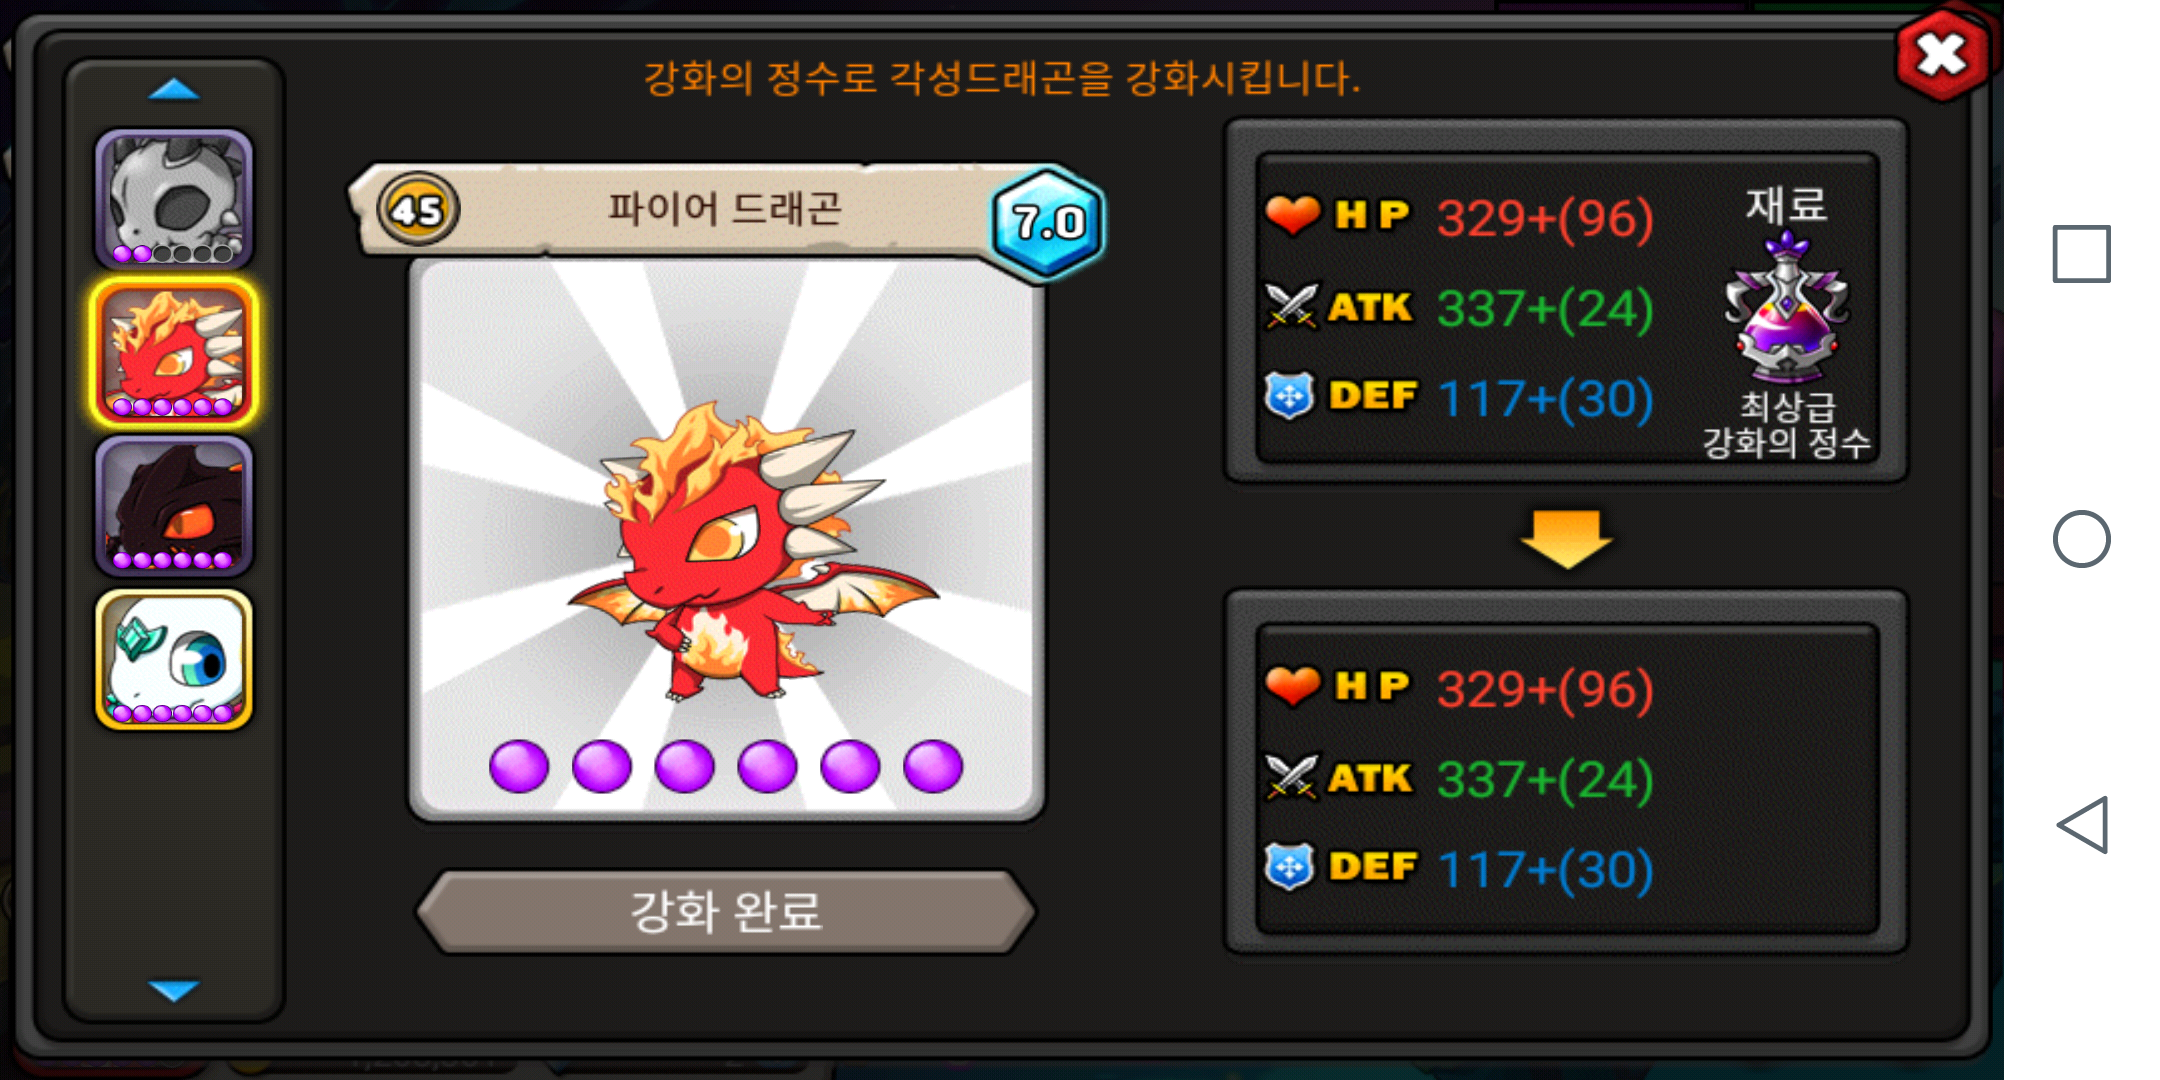Select the Fire Dragon thumbnail in the list
The image size is (2160, 1080).
[174, 353]
